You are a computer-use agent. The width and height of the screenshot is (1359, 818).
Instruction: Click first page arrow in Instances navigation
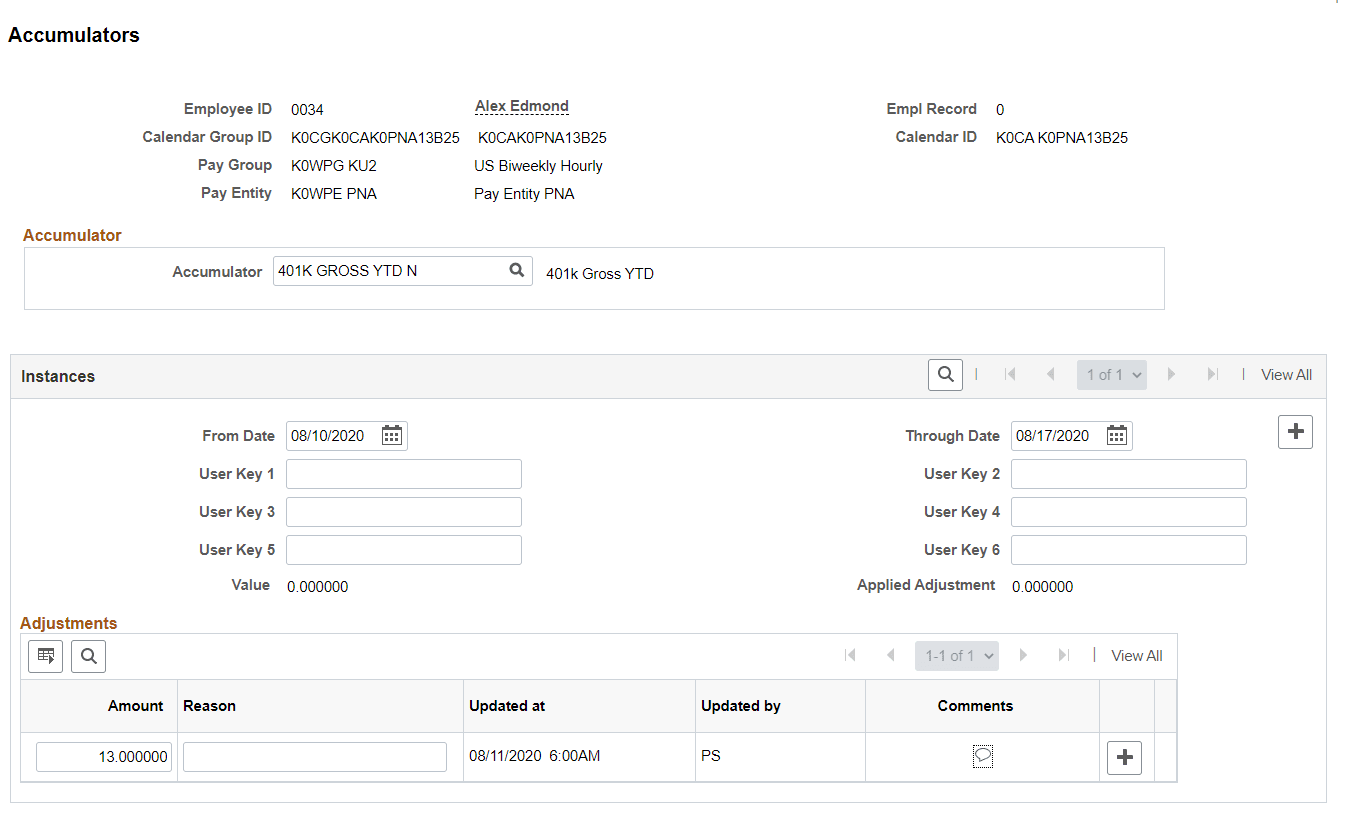(x=1010, y=374)
